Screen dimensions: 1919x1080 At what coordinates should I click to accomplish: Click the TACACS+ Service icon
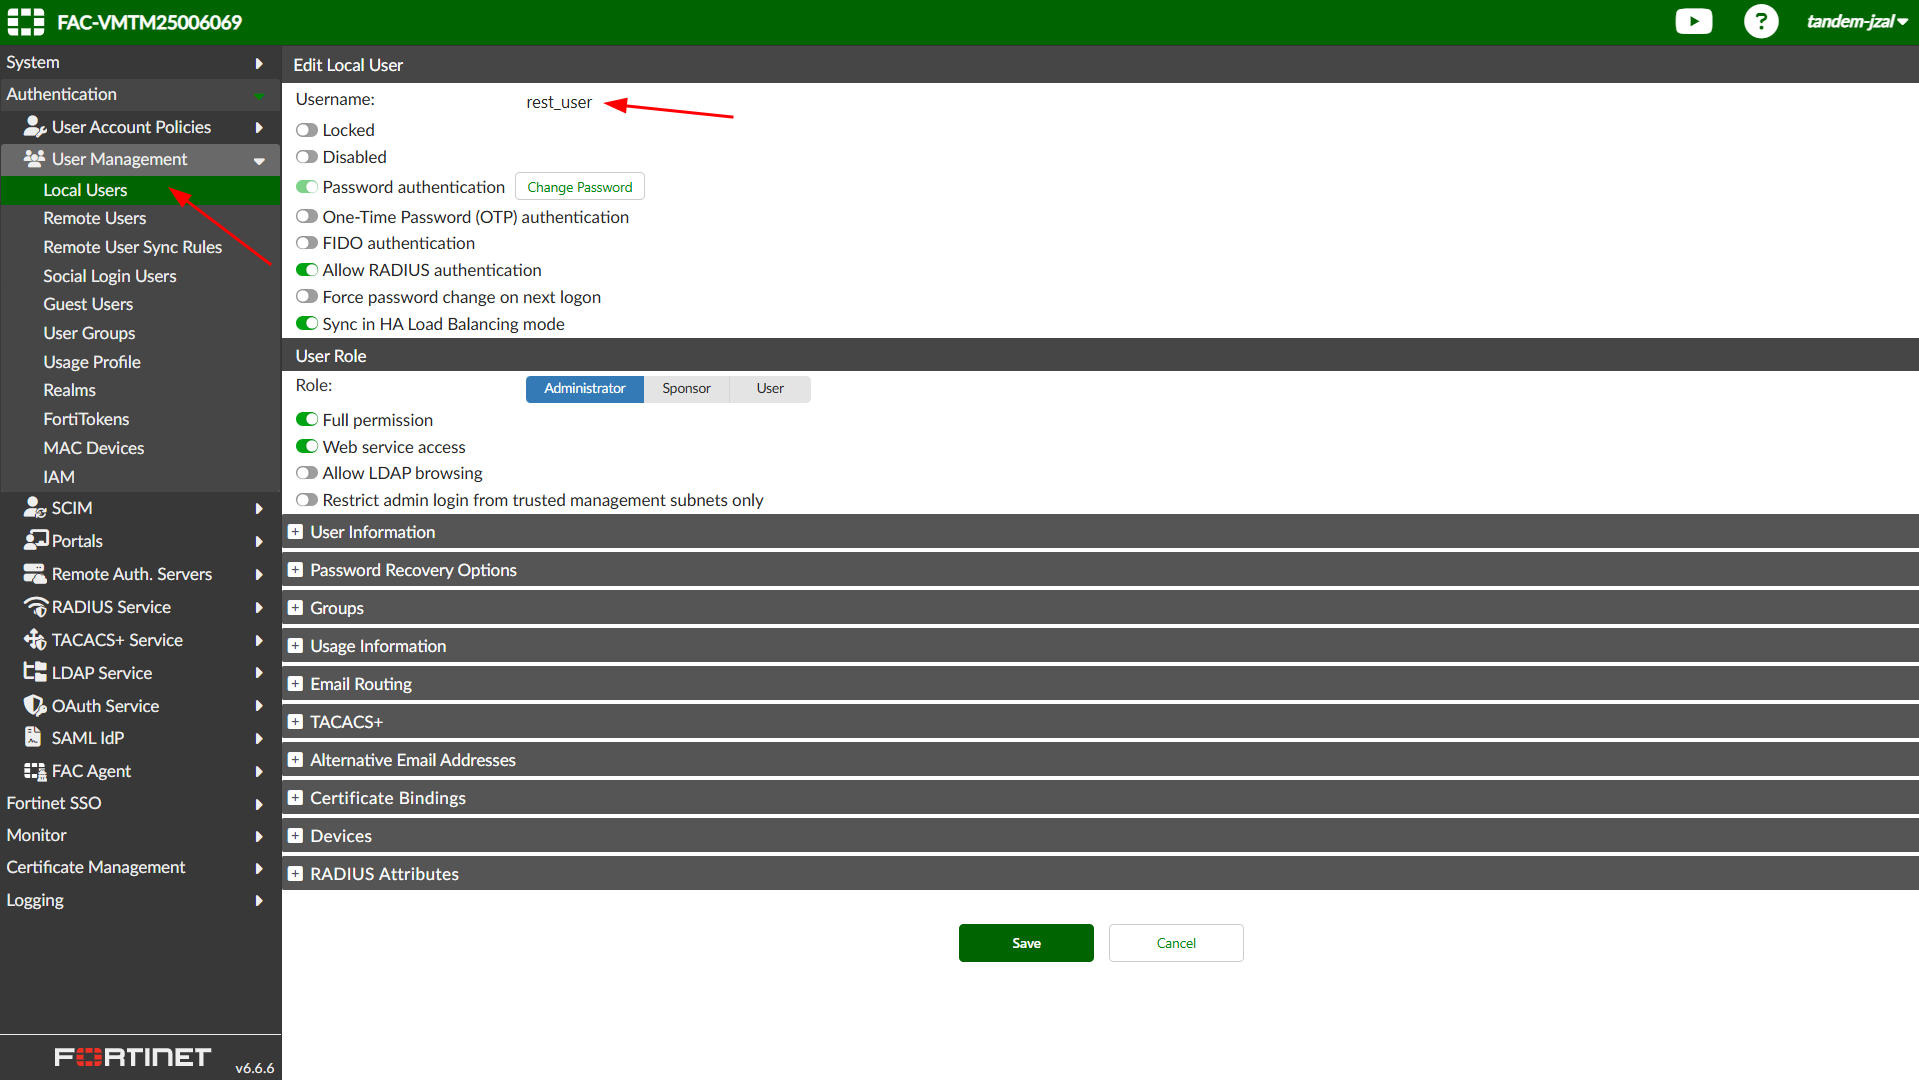pos(35,640)
